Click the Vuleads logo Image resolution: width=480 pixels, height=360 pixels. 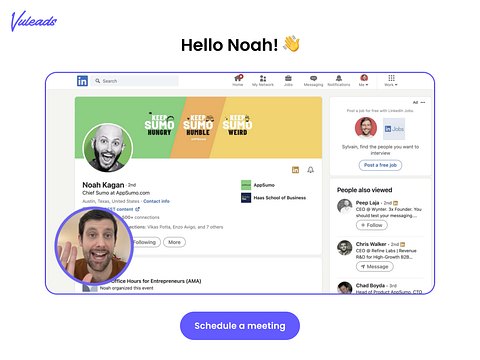point(34,21)
